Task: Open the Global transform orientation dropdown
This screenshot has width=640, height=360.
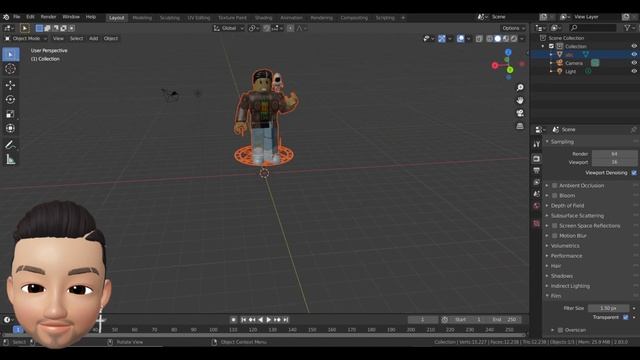Action: pos(229,28)
